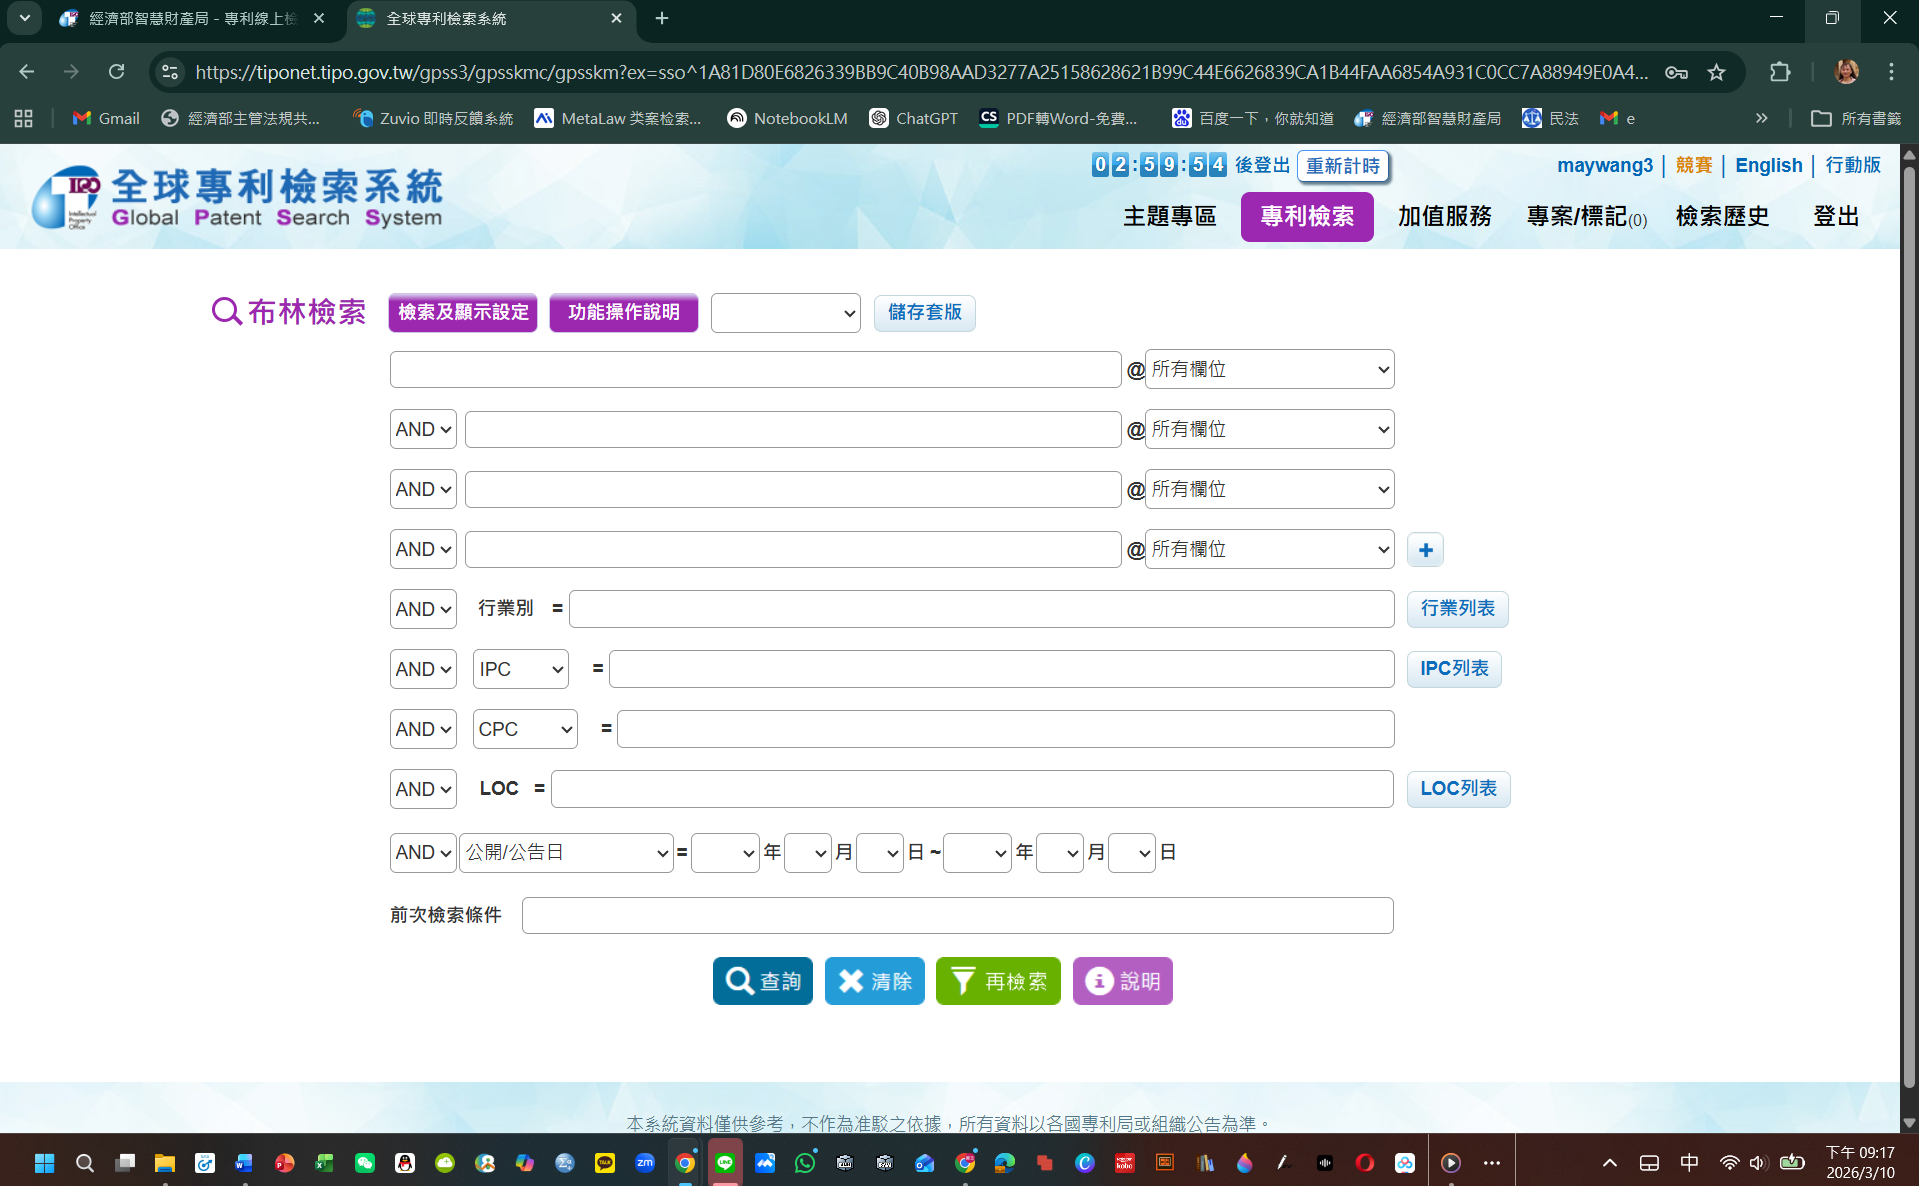Open the 檢索歷史 menu item

[1722, 216]
